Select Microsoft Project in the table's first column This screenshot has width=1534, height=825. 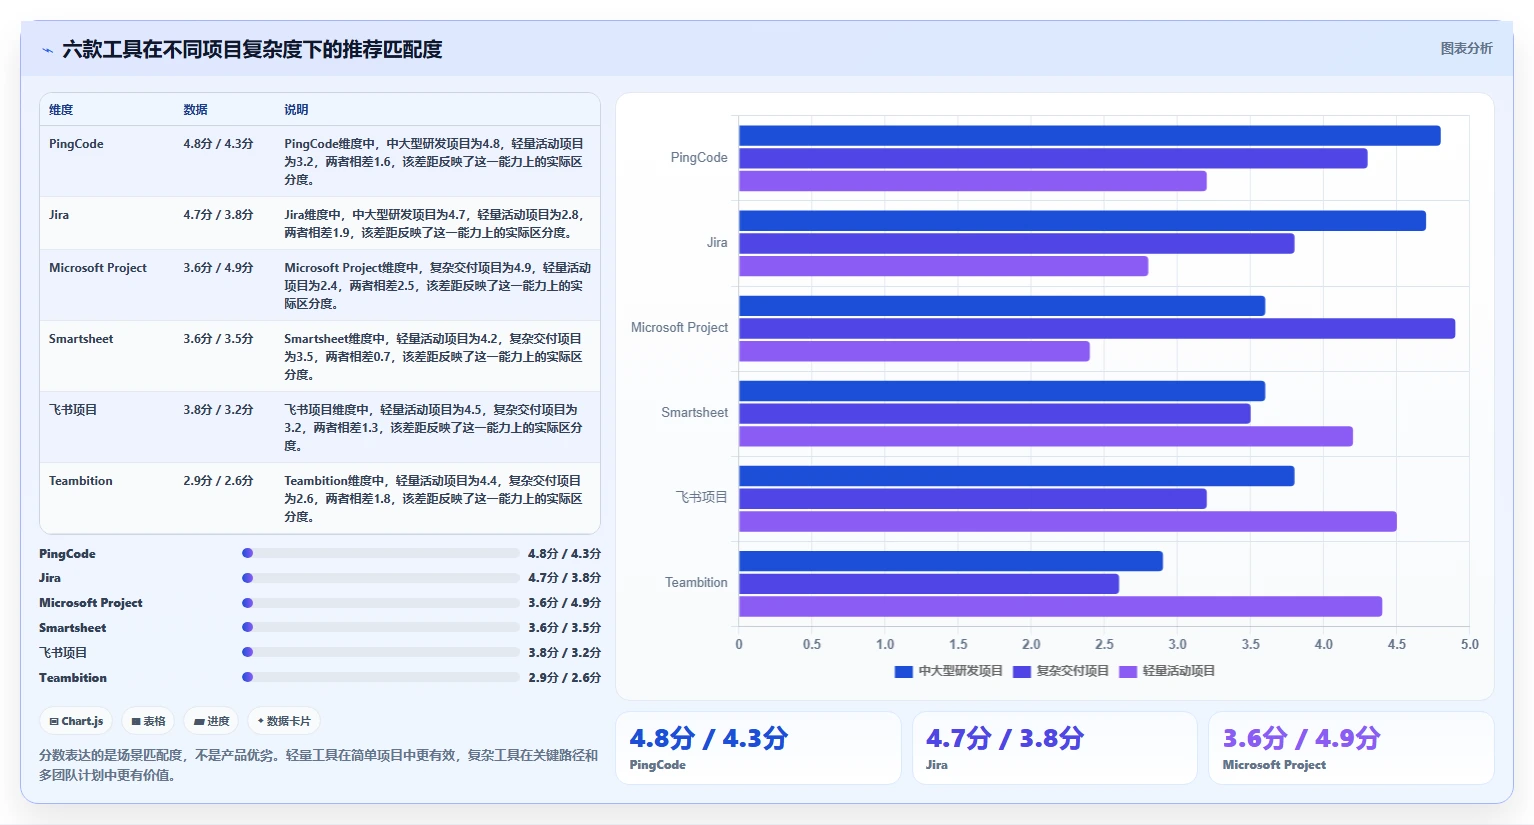pyautogui.click(x=98, y=268)
